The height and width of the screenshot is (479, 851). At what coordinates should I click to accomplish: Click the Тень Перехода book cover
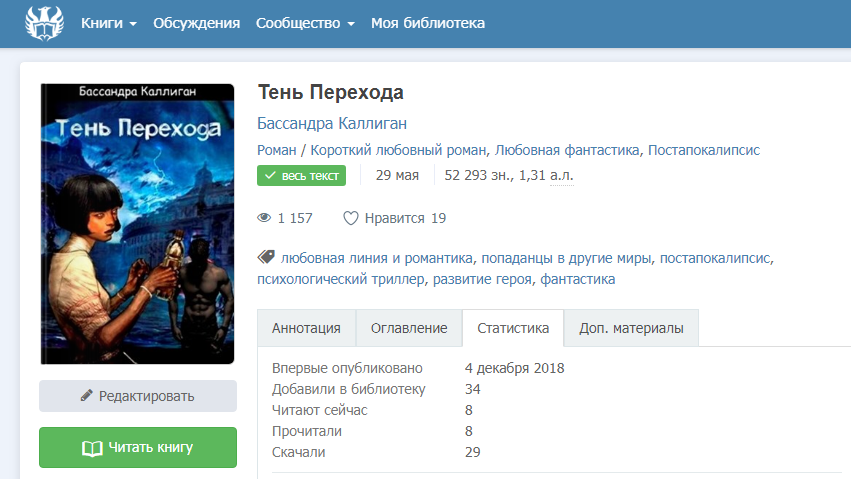pos(137,224)
